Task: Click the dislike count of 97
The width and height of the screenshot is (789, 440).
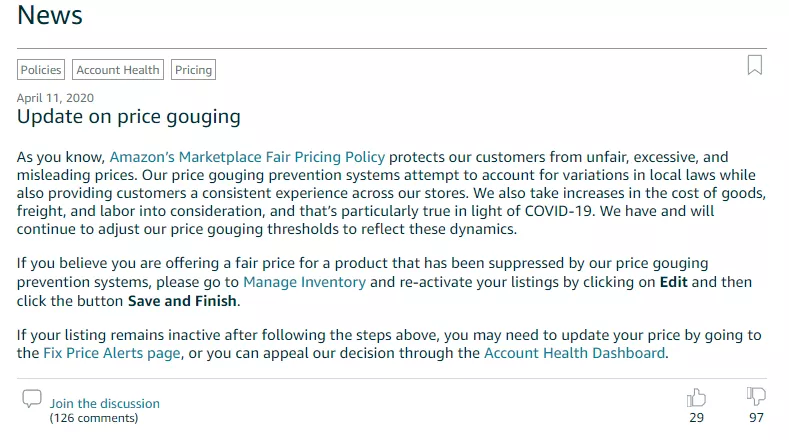Action: [x=756, y=418]
